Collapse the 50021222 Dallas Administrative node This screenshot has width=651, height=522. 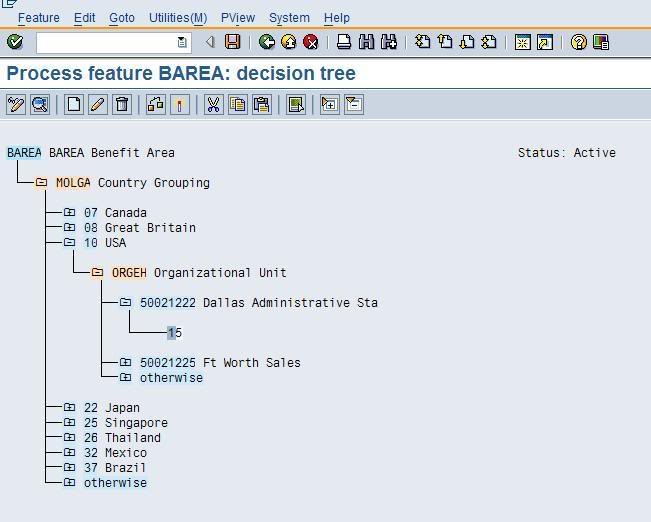coord(125,302)
